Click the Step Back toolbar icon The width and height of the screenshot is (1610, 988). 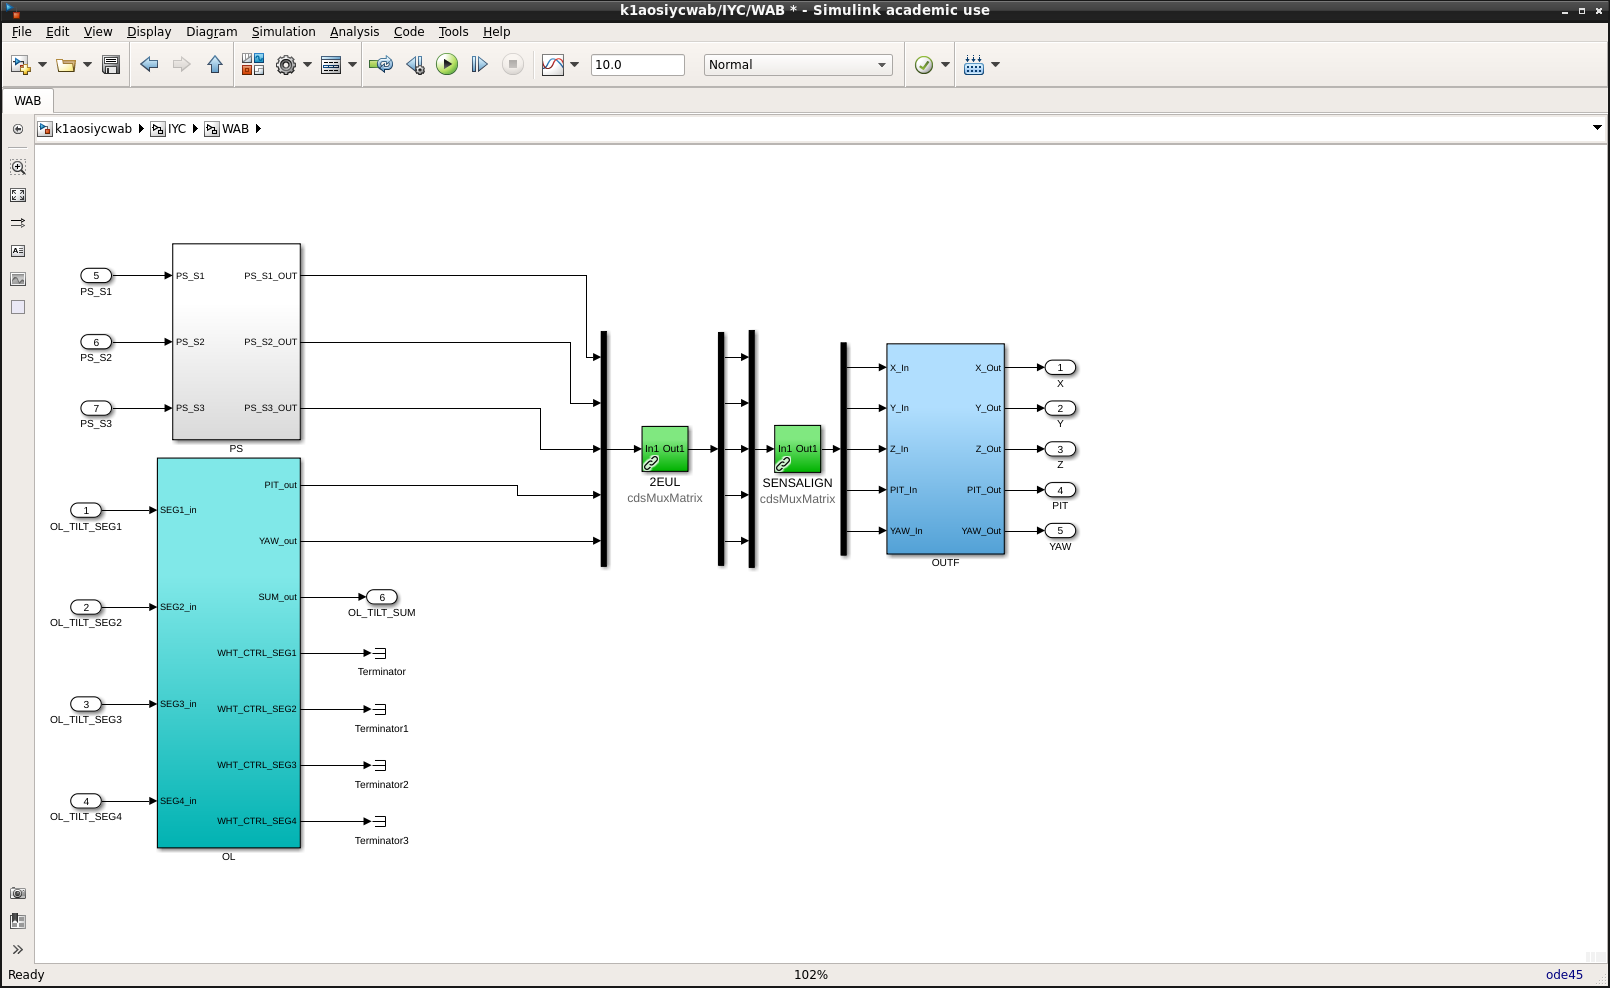(x=415, y=65)
